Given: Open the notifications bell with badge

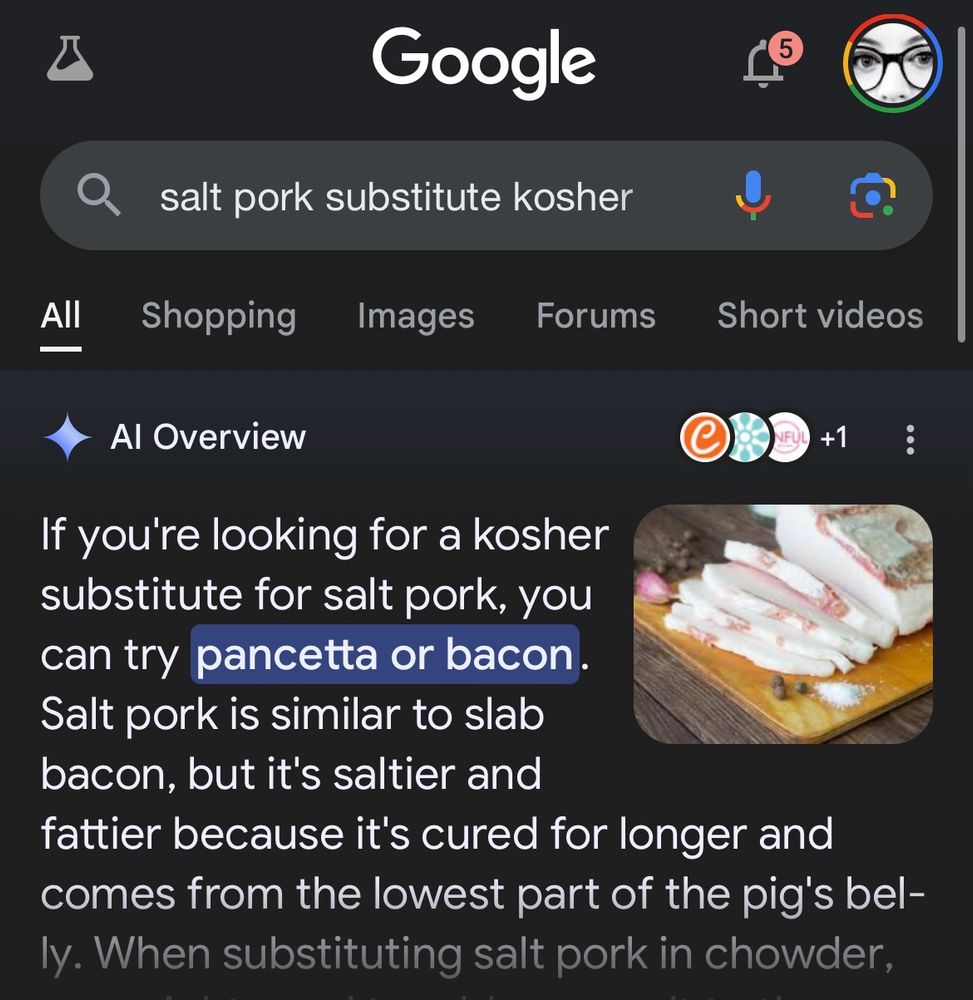Looking at the screenshot, I should coord(772,62).
